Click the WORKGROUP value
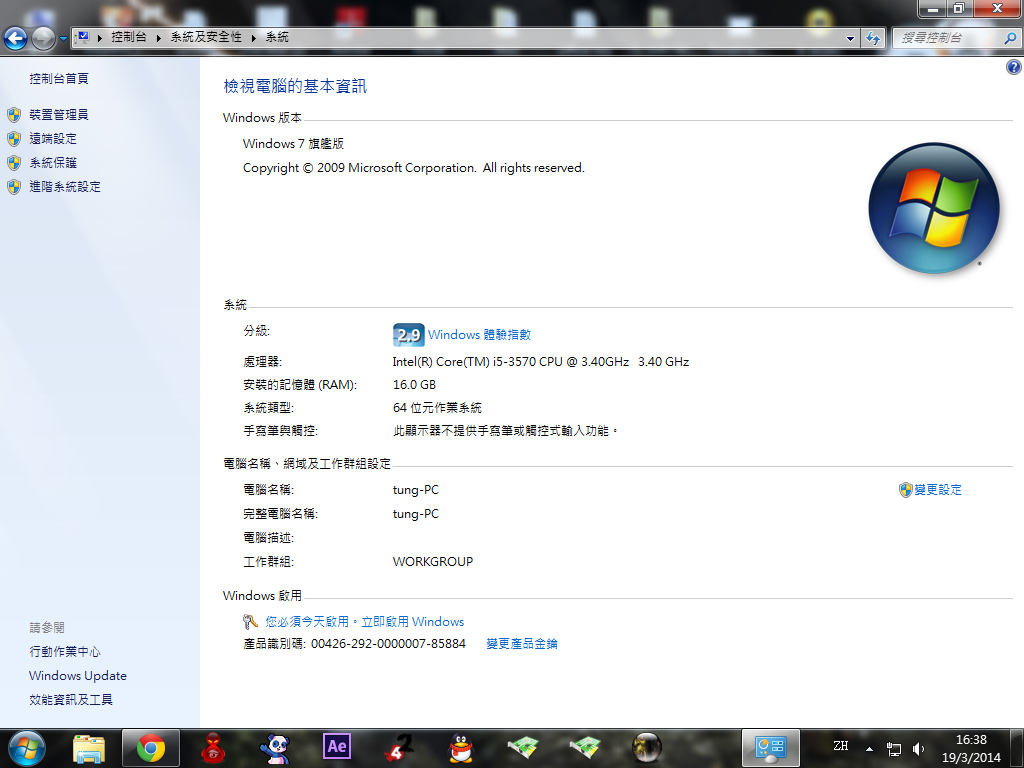The height and width of the screenshot is (768, 1024). 432,562
